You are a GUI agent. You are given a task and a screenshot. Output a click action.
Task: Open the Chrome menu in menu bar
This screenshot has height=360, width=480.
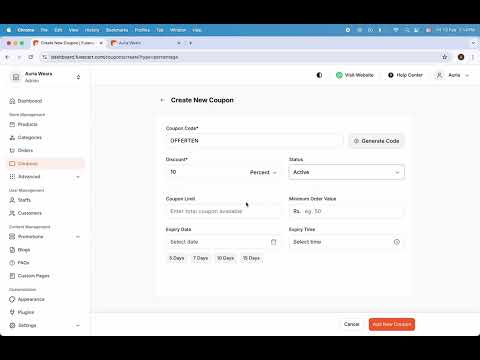(x=26, y=30)
